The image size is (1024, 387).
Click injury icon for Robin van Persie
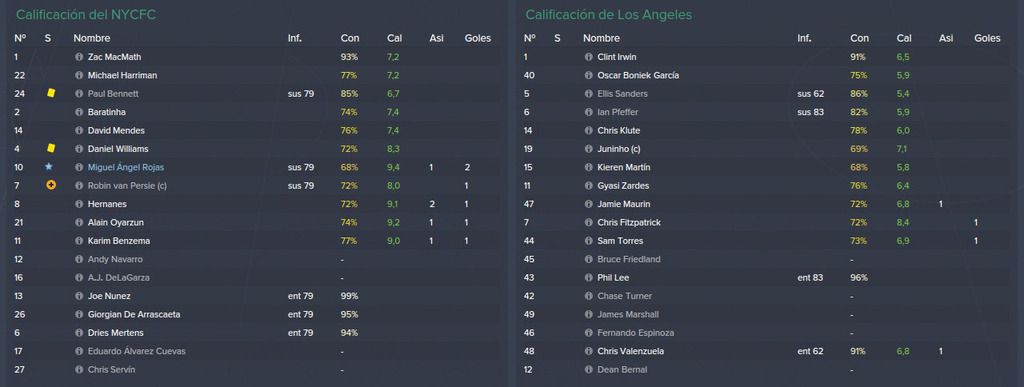point(51,185)
